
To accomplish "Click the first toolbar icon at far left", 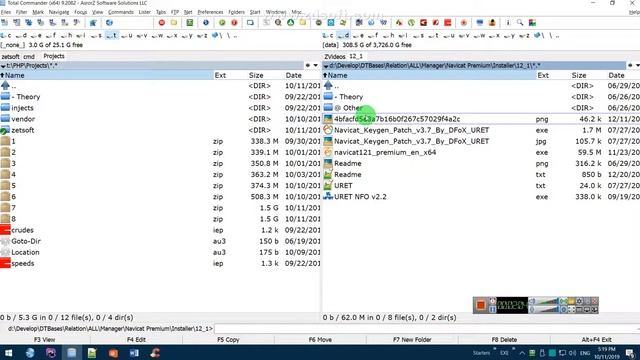I will click(x=5, y=23).
